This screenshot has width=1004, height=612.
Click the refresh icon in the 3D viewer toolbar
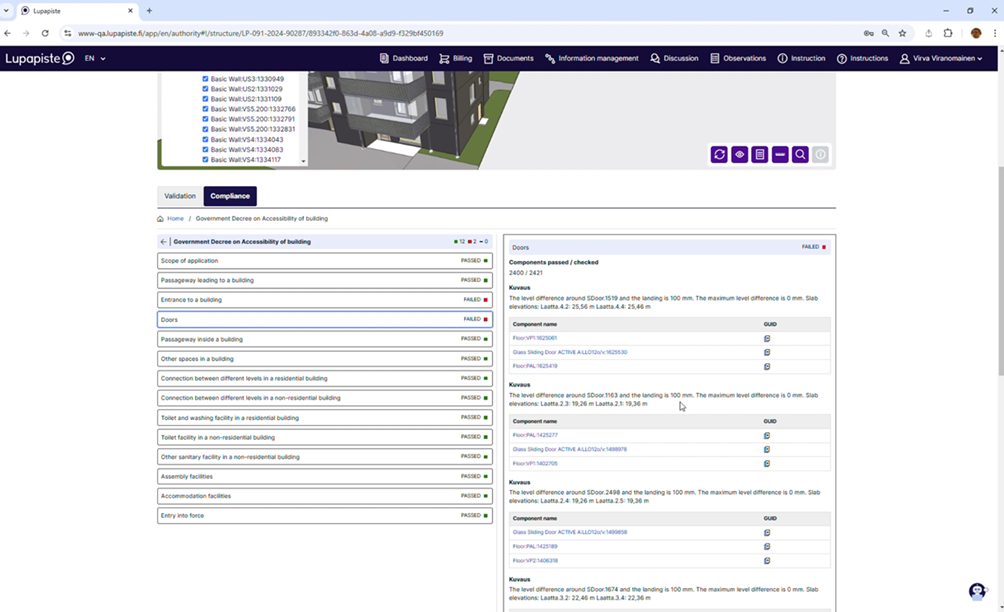pyautogui.click(x=719, y=155)
